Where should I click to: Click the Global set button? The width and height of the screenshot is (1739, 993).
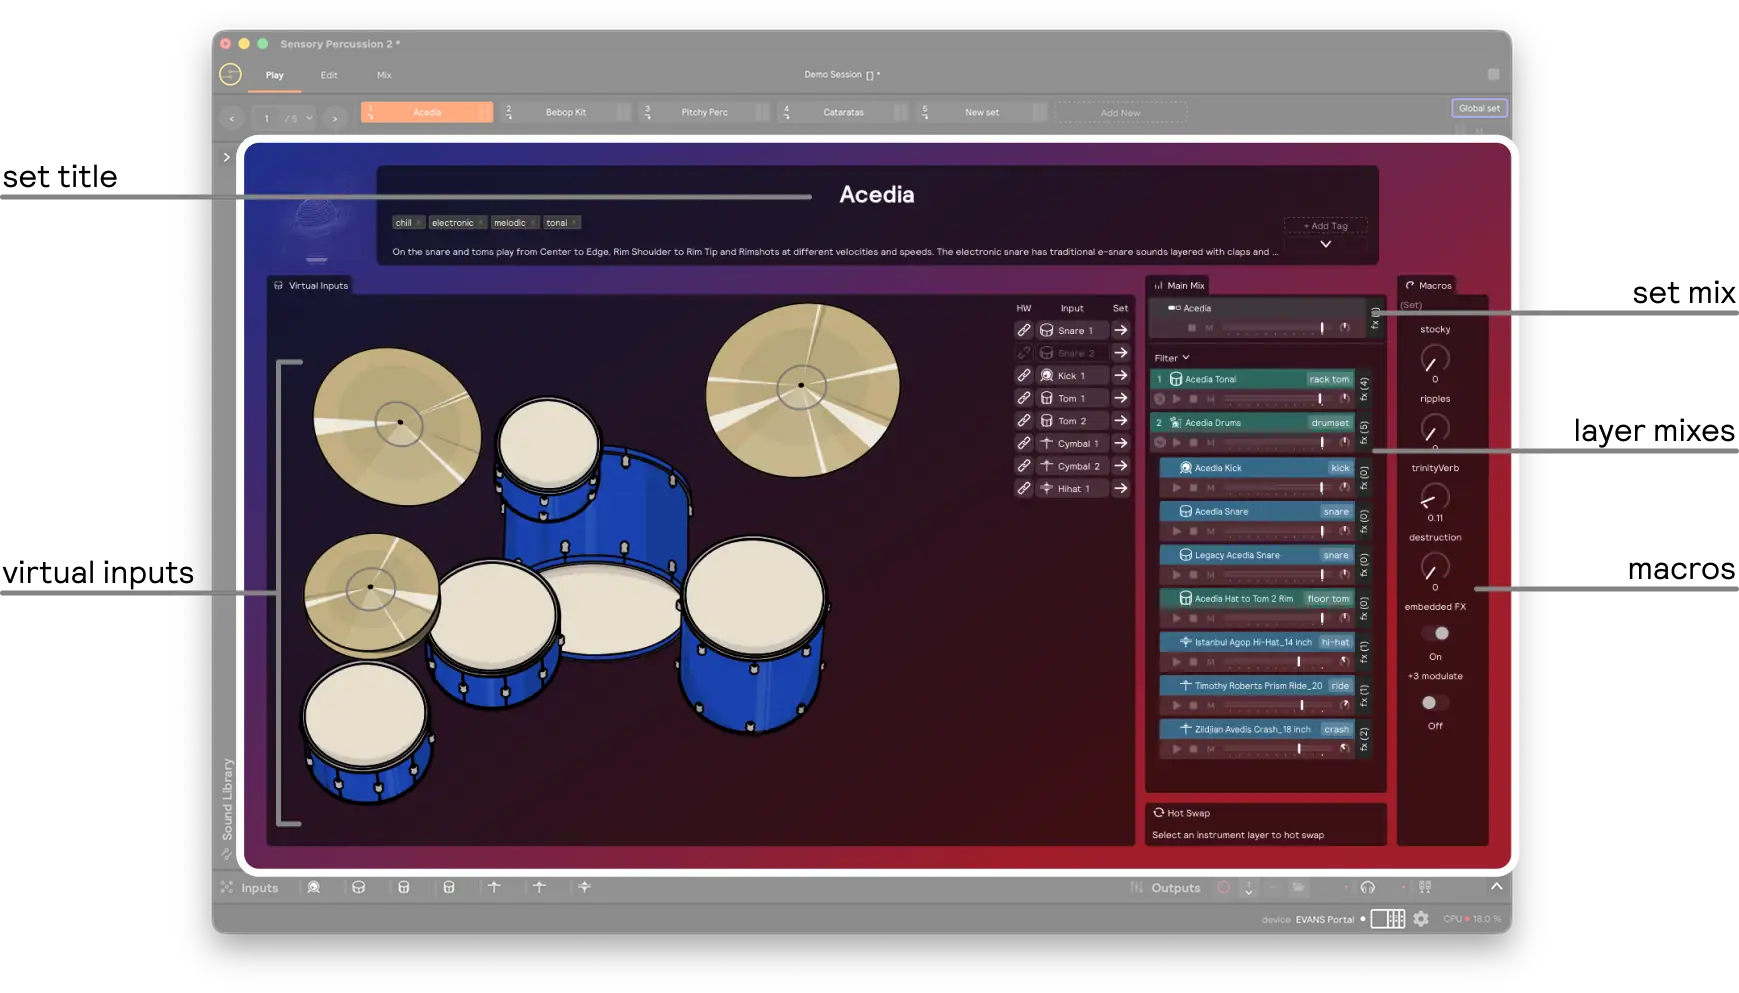coord(1479,108)
